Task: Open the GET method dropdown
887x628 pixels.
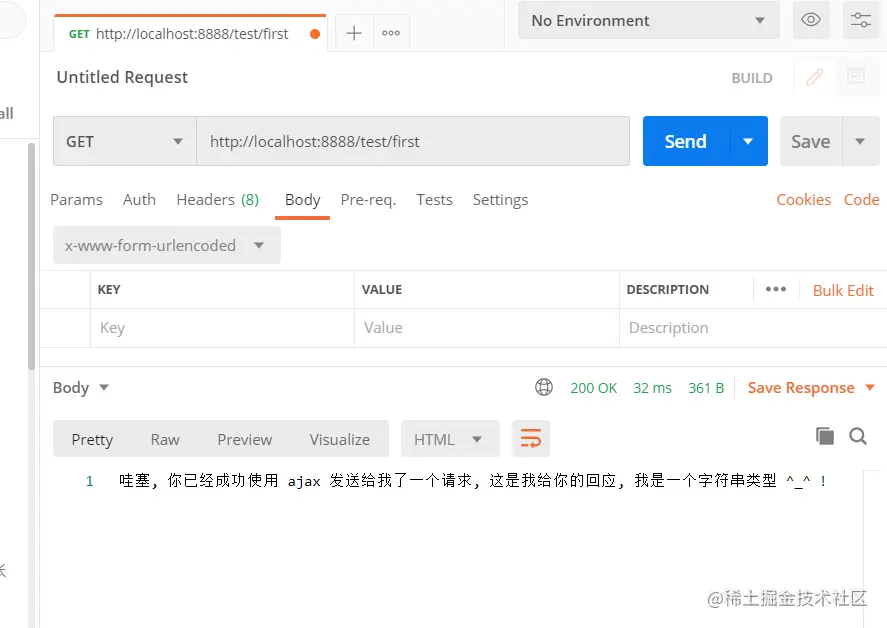Action: click(124, 141)
